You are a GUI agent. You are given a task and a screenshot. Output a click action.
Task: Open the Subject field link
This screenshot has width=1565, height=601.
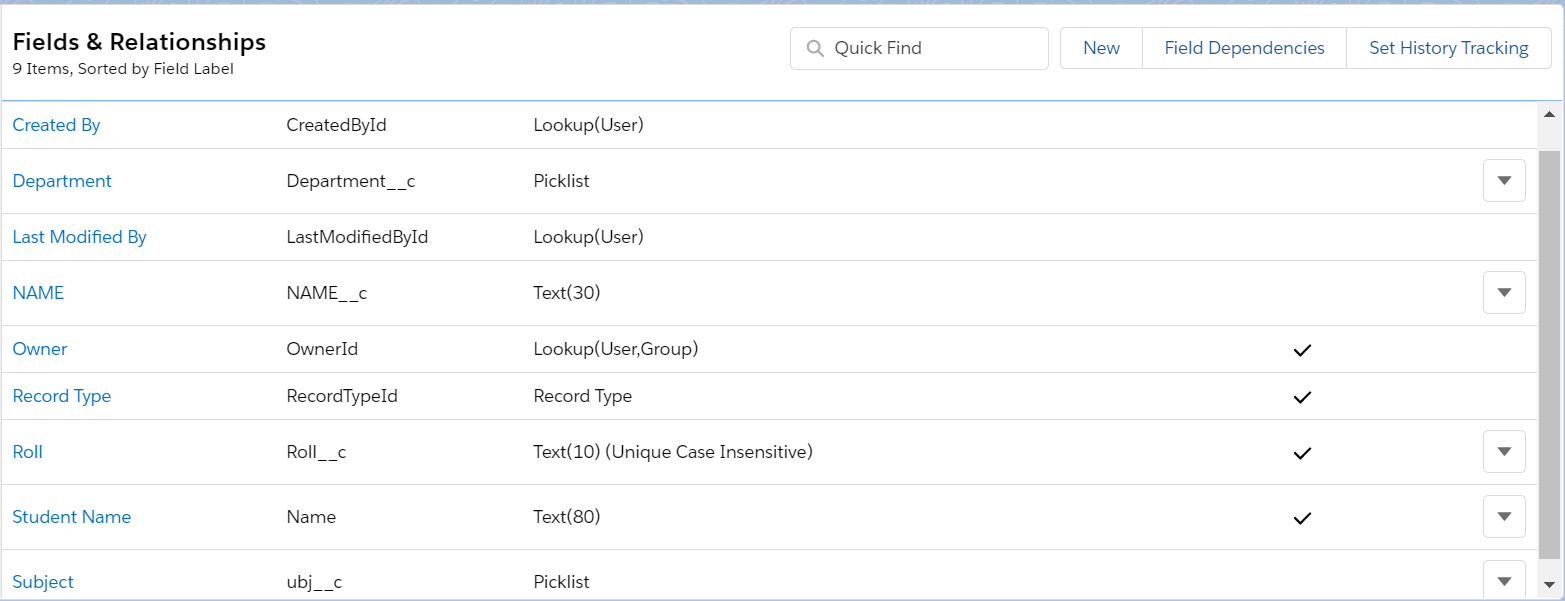click(43, 582)
